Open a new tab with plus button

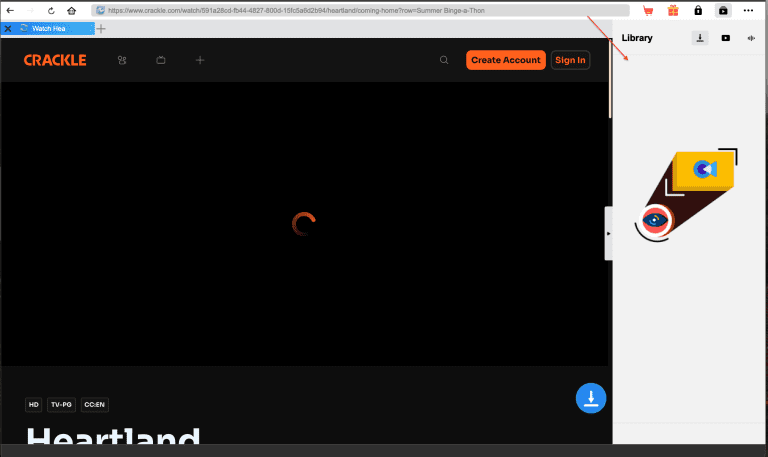(x=100, y=29)
